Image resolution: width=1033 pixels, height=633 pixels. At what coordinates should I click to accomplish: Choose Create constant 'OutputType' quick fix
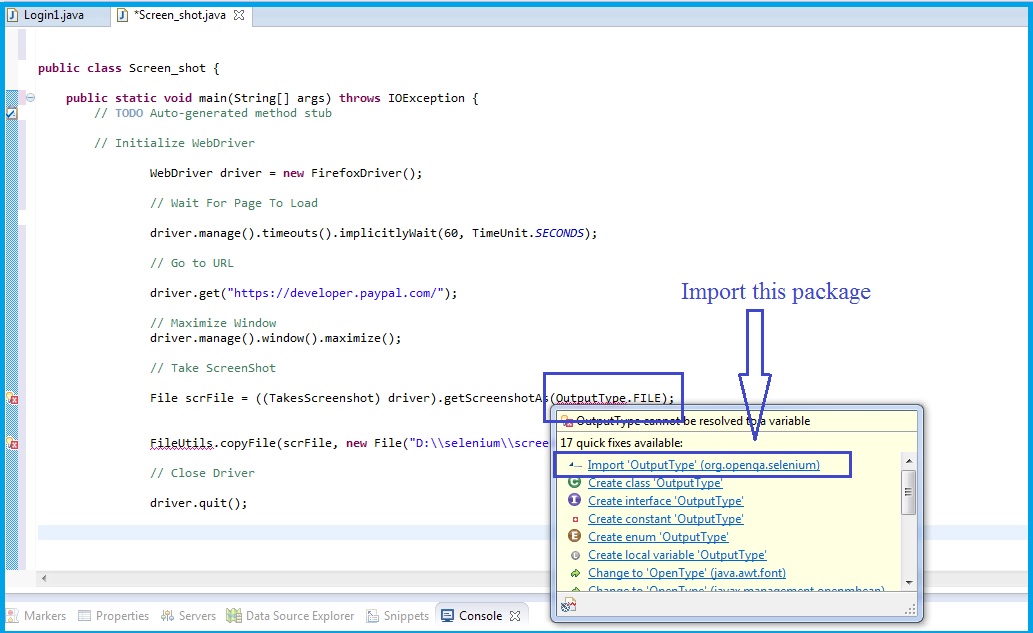pos(665,519)
